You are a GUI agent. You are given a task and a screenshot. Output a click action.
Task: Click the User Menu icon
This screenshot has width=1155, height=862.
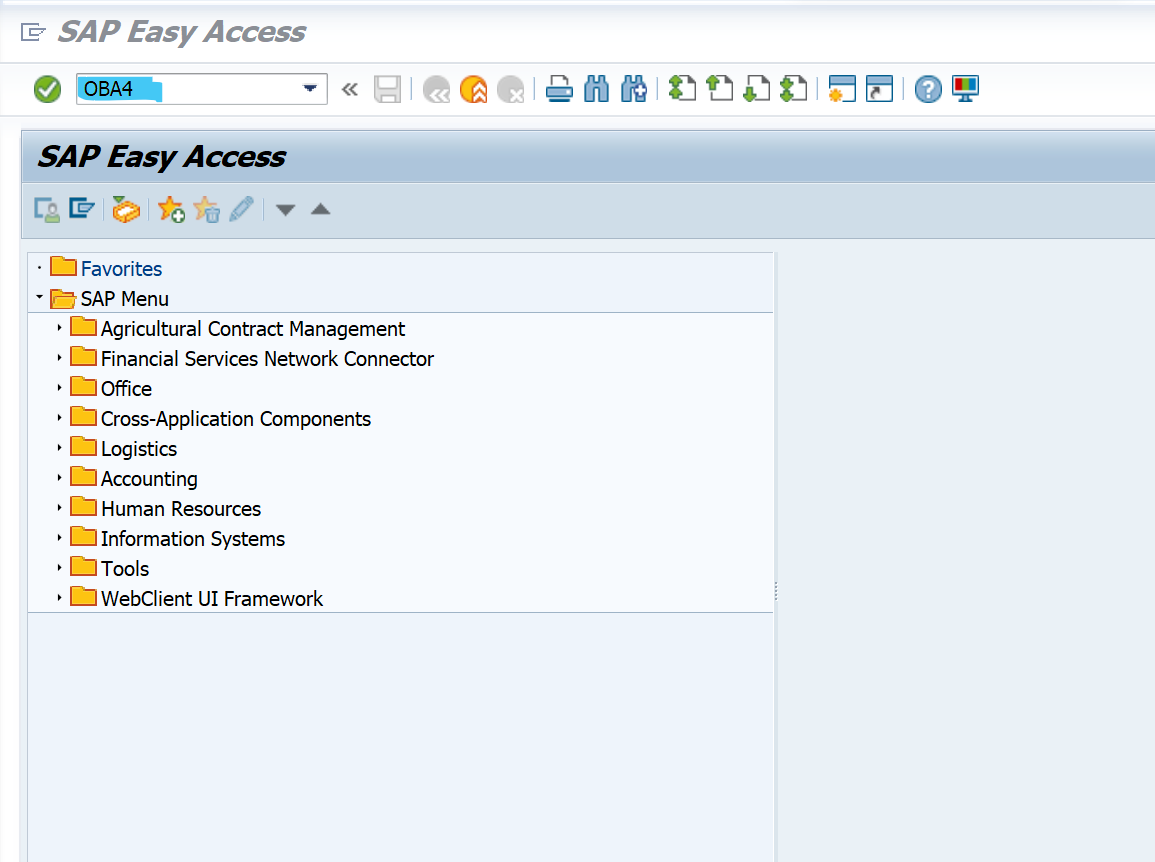[x=47, y=210]
